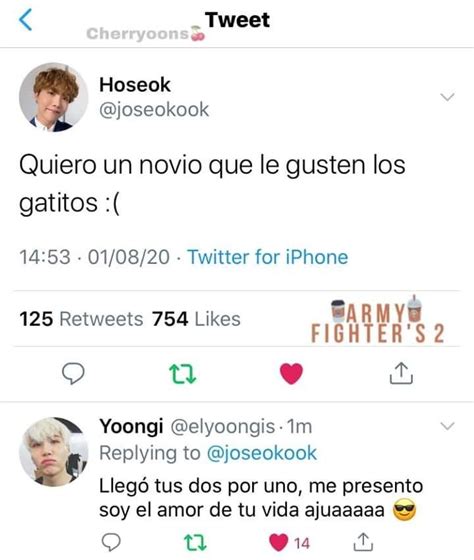Screen dimensions: 474x560
Task: Unlike Hoseok's tweet via red heart
Action: click(291, 374)
